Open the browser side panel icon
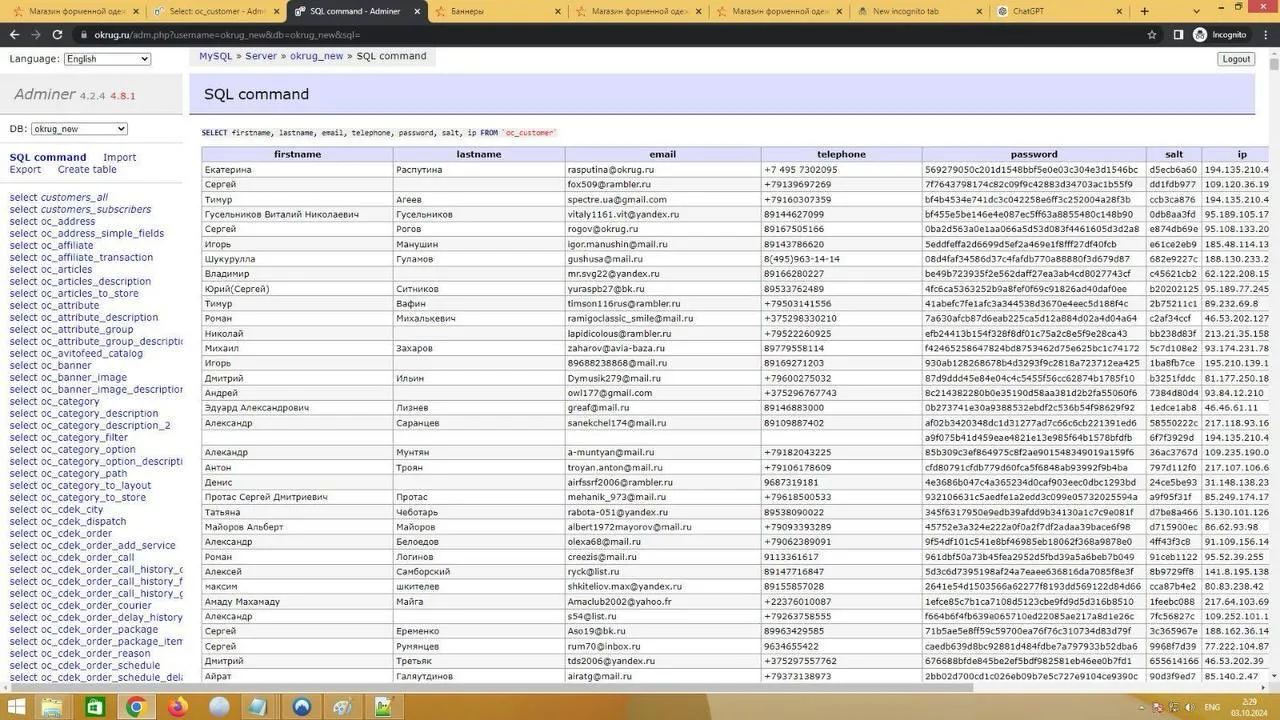This screenshot has height=720, width=1280. (x=1177, y=35)
